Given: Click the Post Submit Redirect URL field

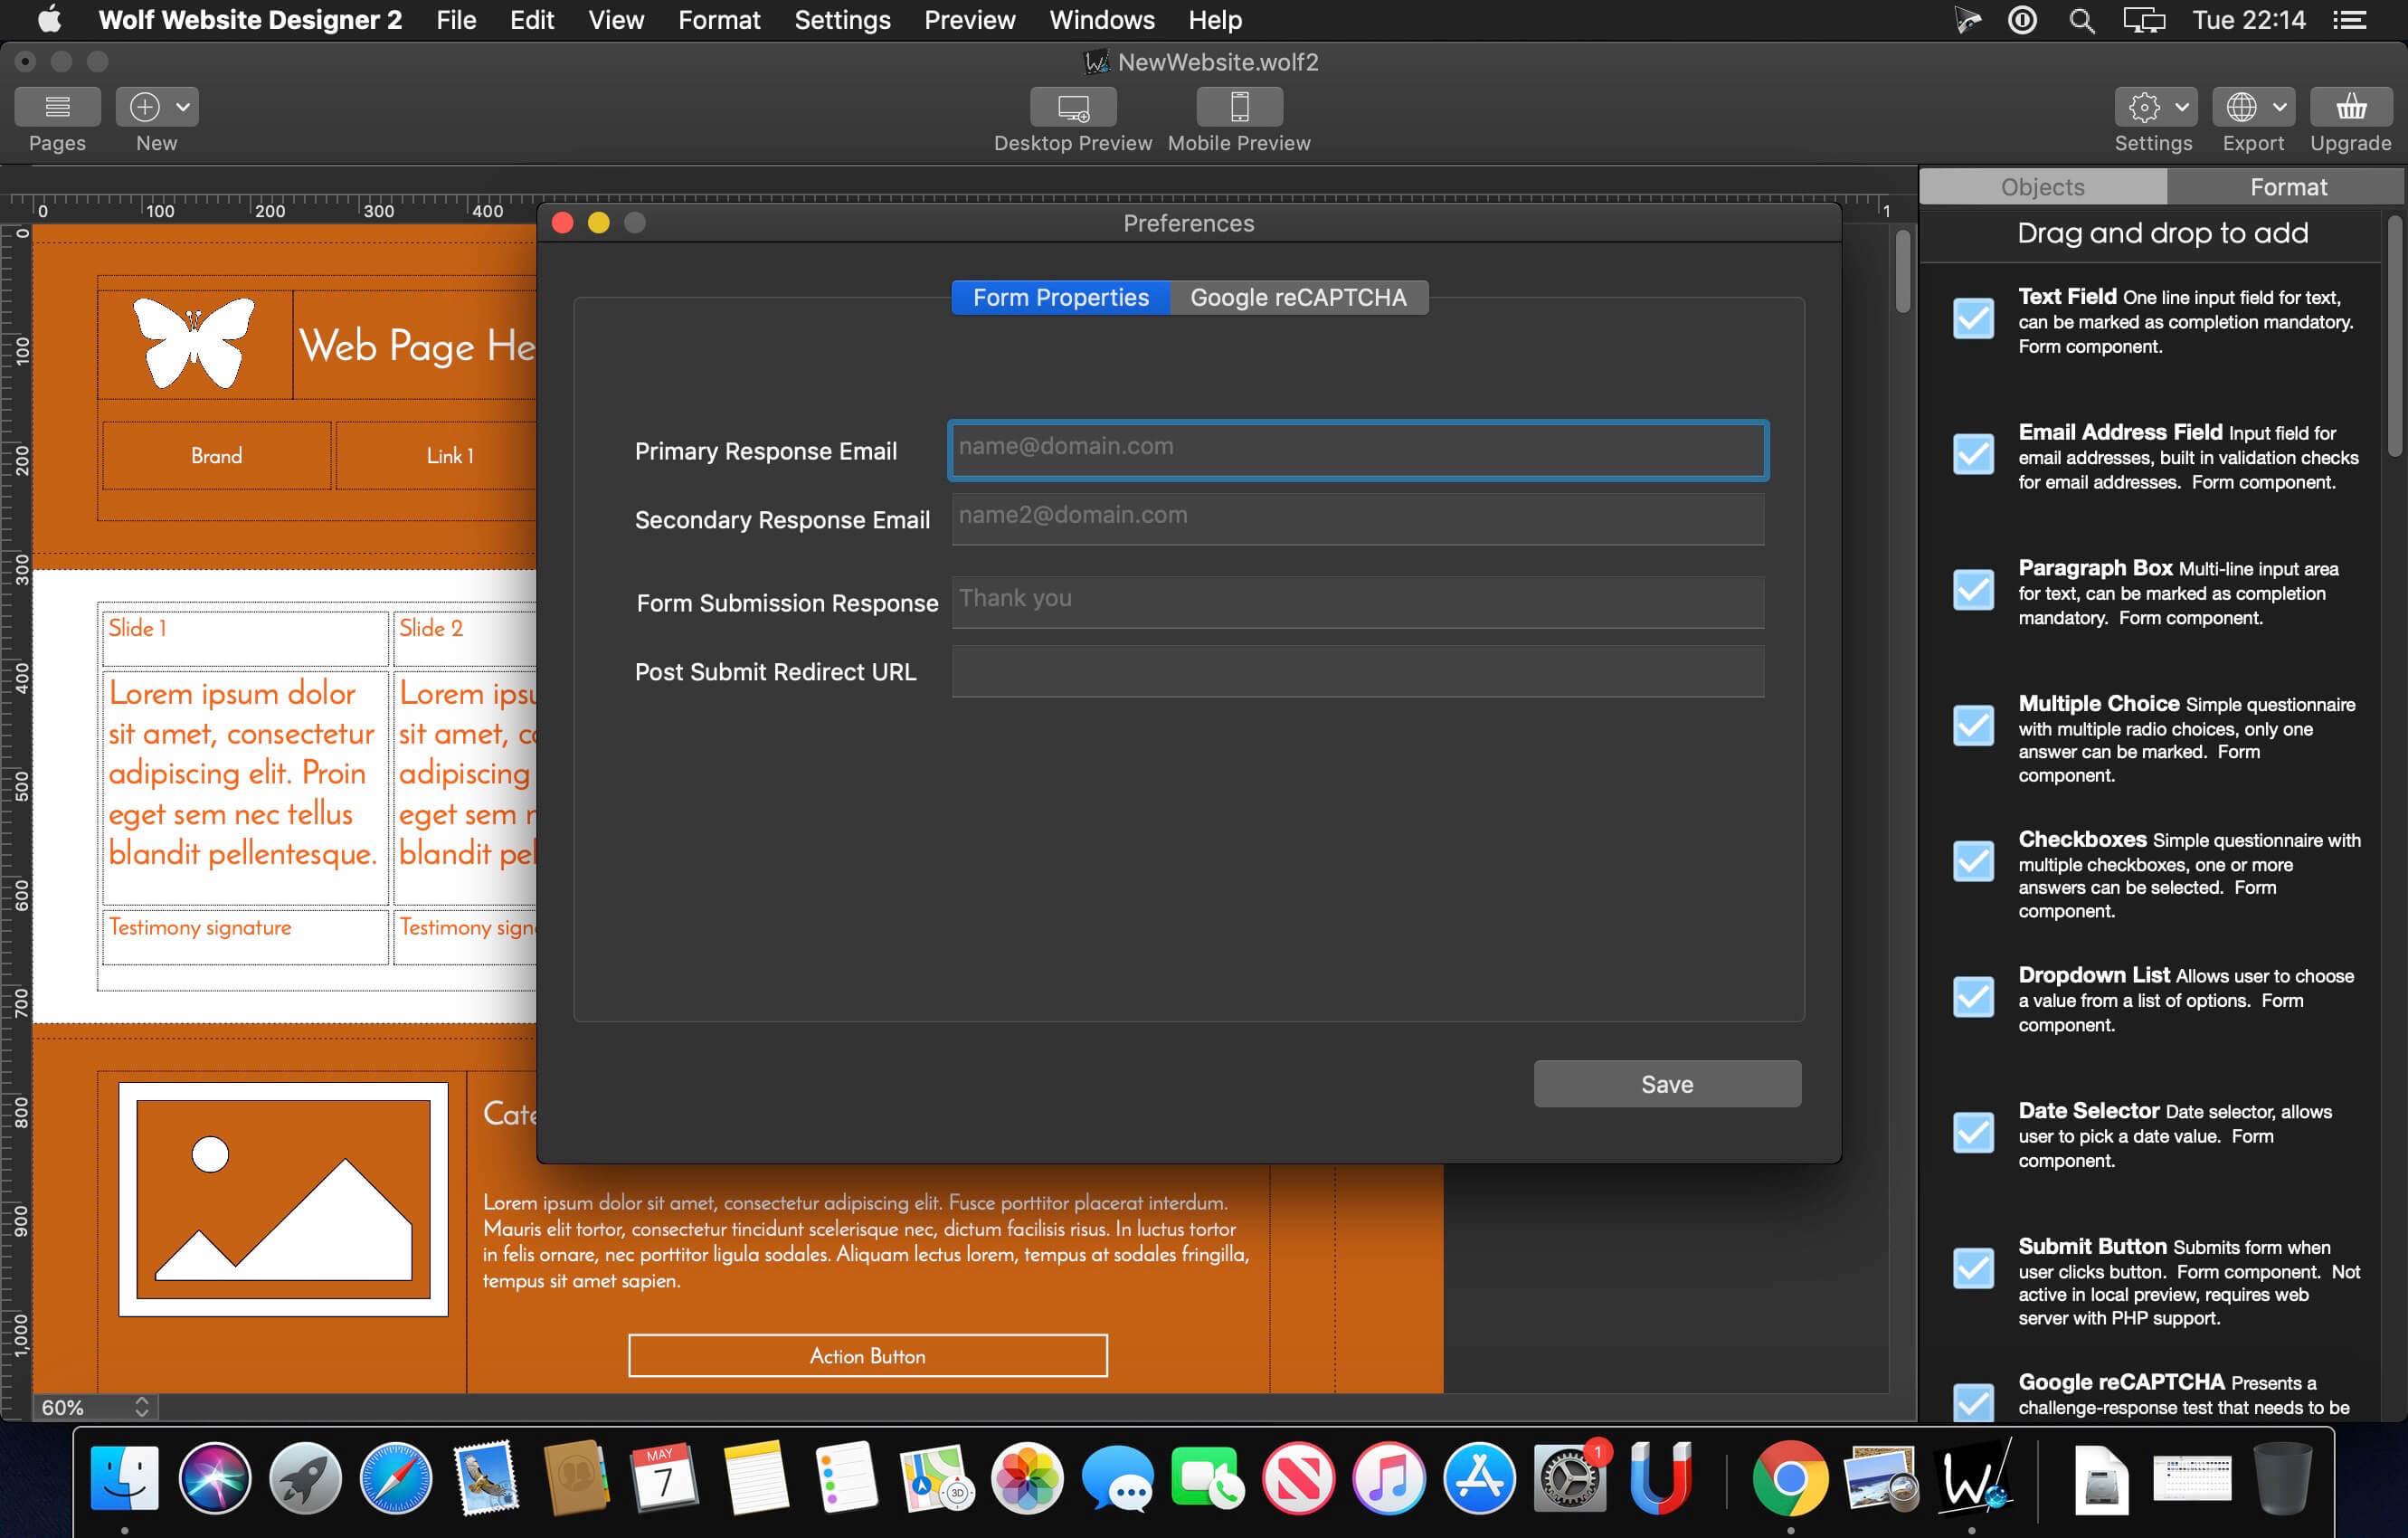Looking at the screenshot, I should 1357,671.
